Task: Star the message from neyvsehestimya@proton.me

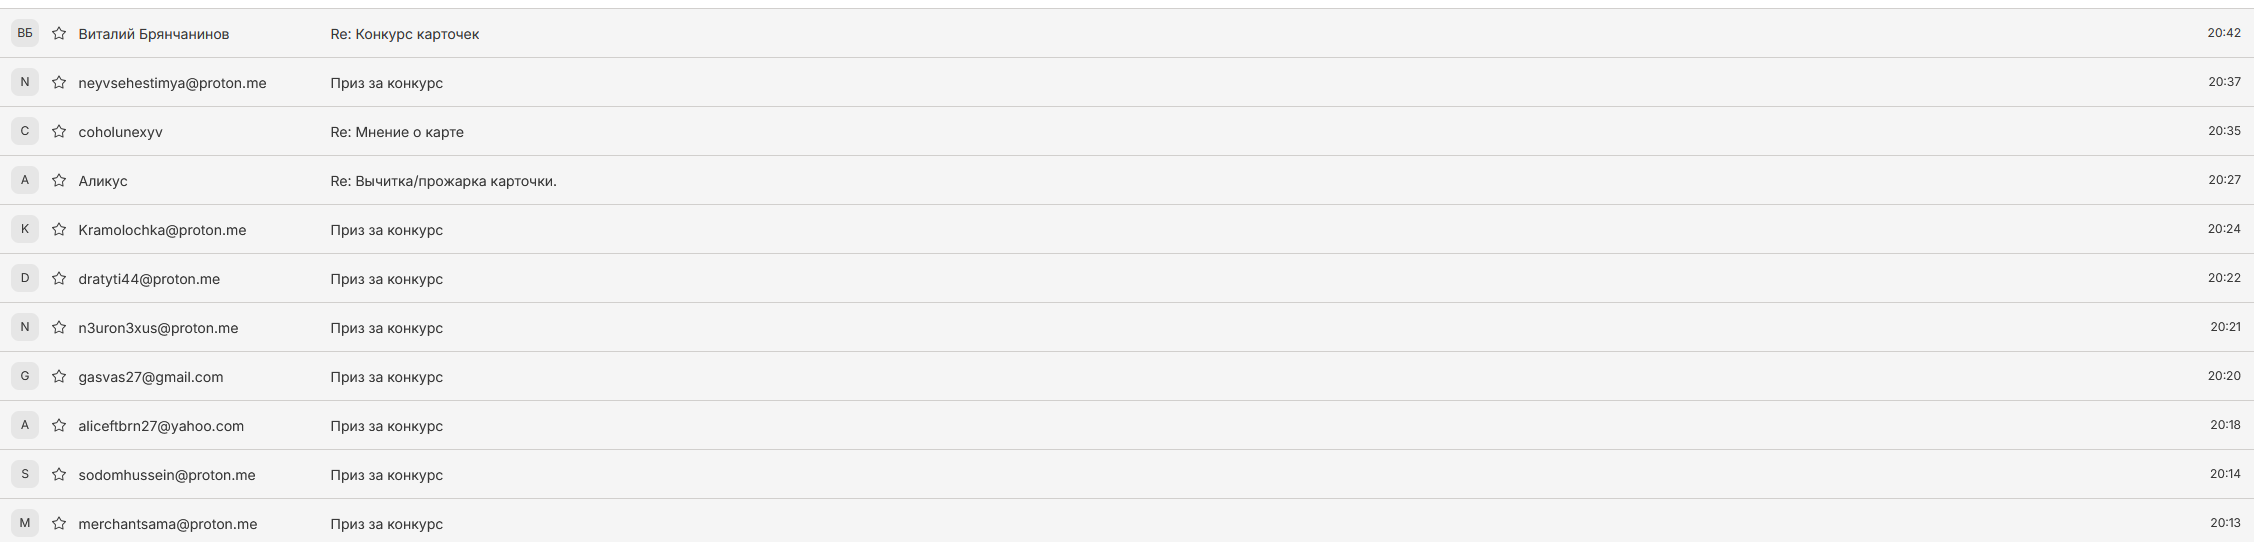Action: [x=59, y=83]
